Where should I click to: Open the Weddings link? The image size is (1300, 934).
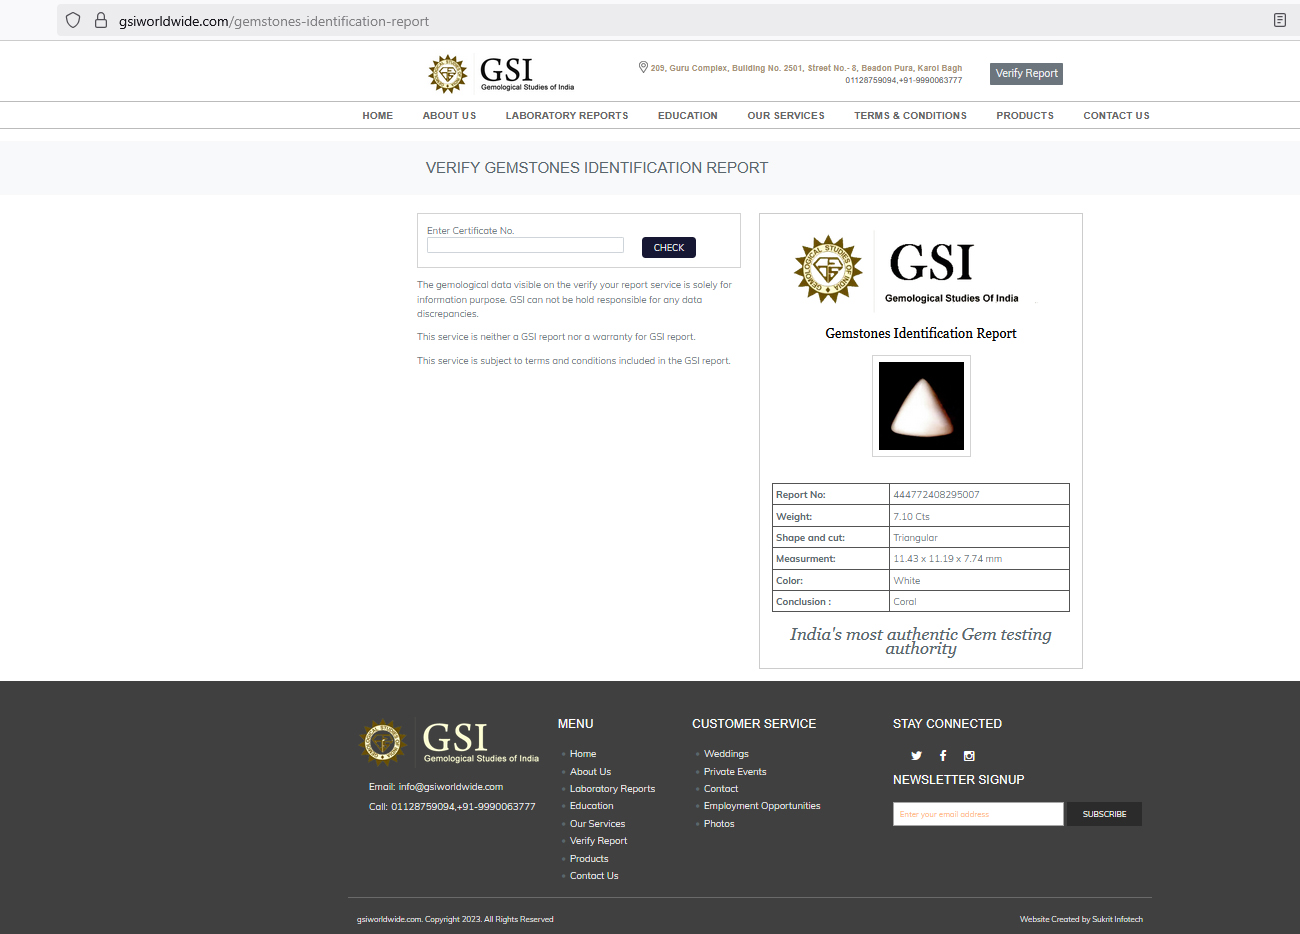click(x=726, y=754)
